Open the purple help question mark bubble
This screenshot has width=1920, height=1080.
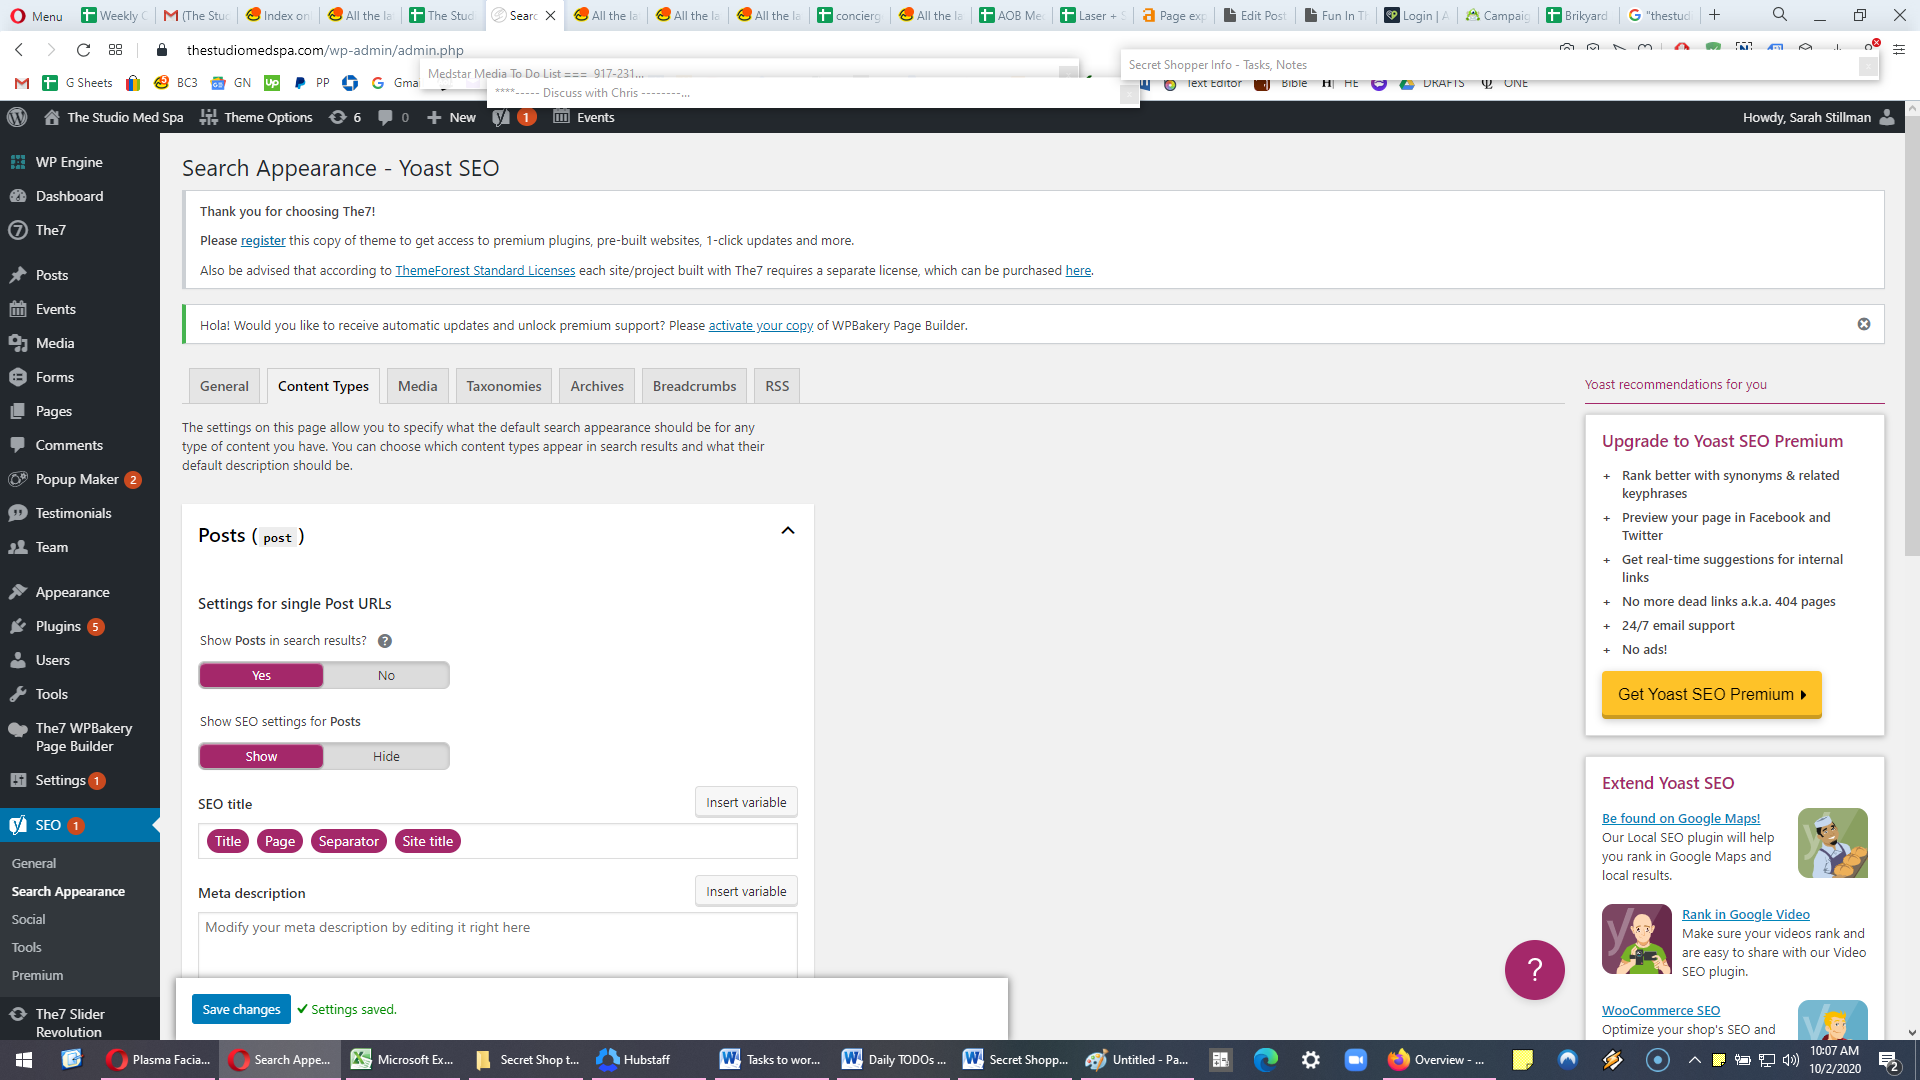tap(1534, 969)
